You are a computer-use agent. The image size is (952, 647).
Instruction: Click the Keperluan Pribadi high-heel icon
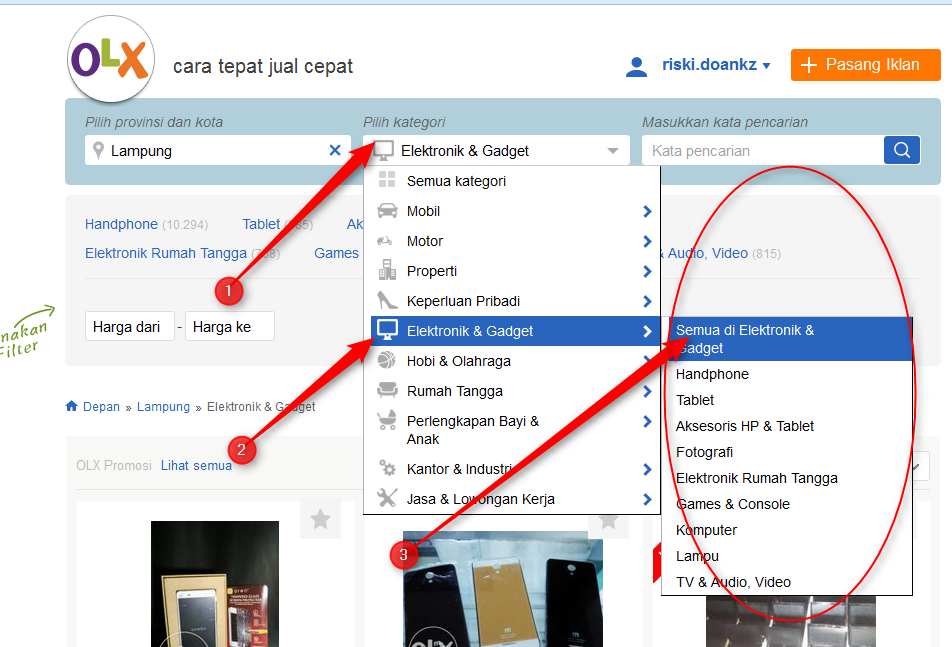(387, 300)
